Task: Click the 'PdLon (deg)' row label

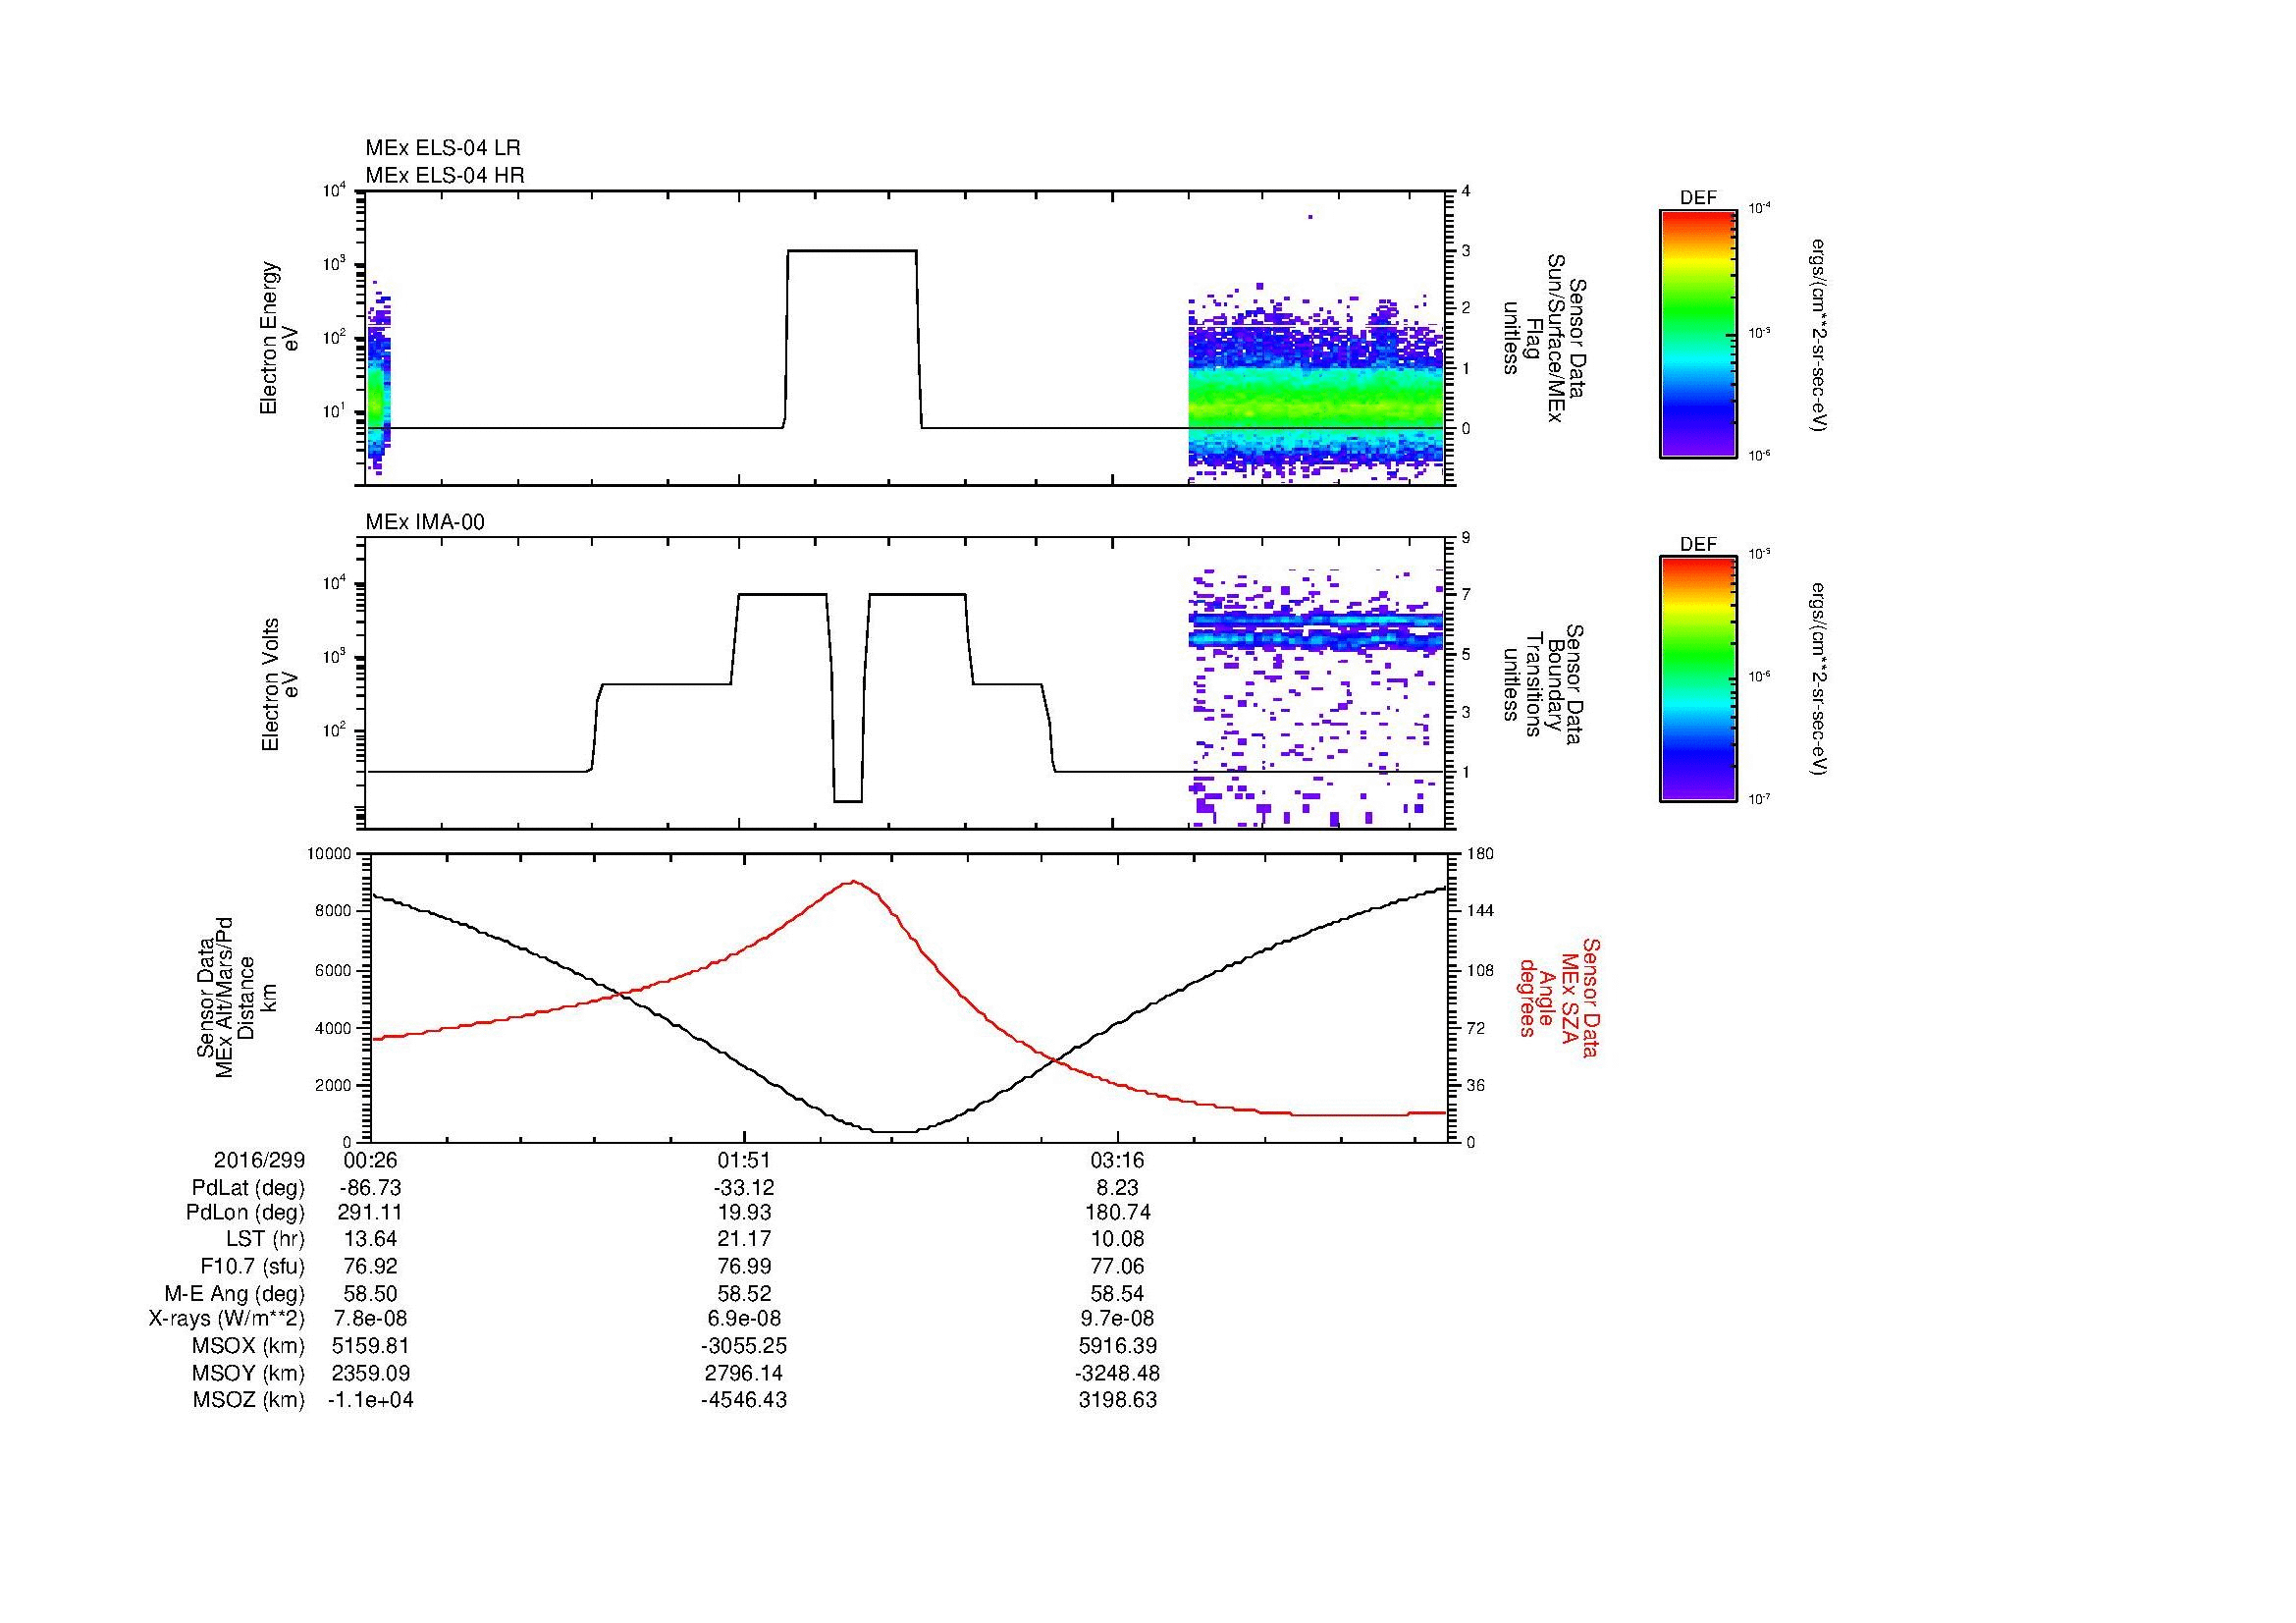Action: pos(246,1213)
